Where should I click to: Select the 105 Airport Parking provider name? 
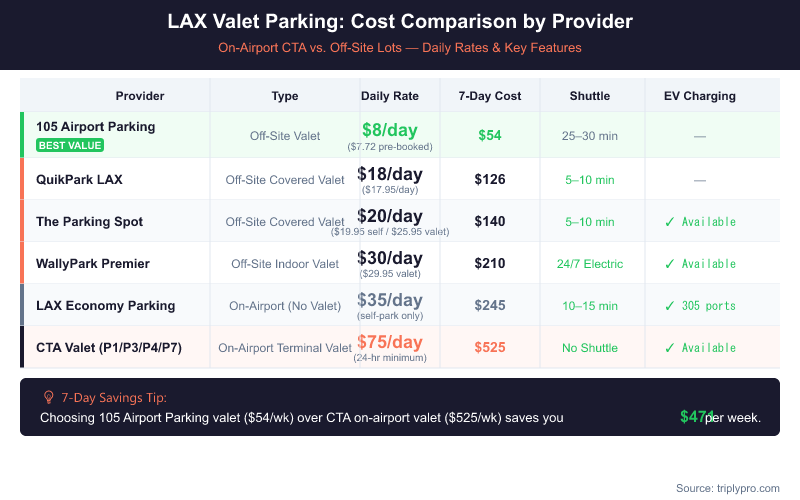95,127
